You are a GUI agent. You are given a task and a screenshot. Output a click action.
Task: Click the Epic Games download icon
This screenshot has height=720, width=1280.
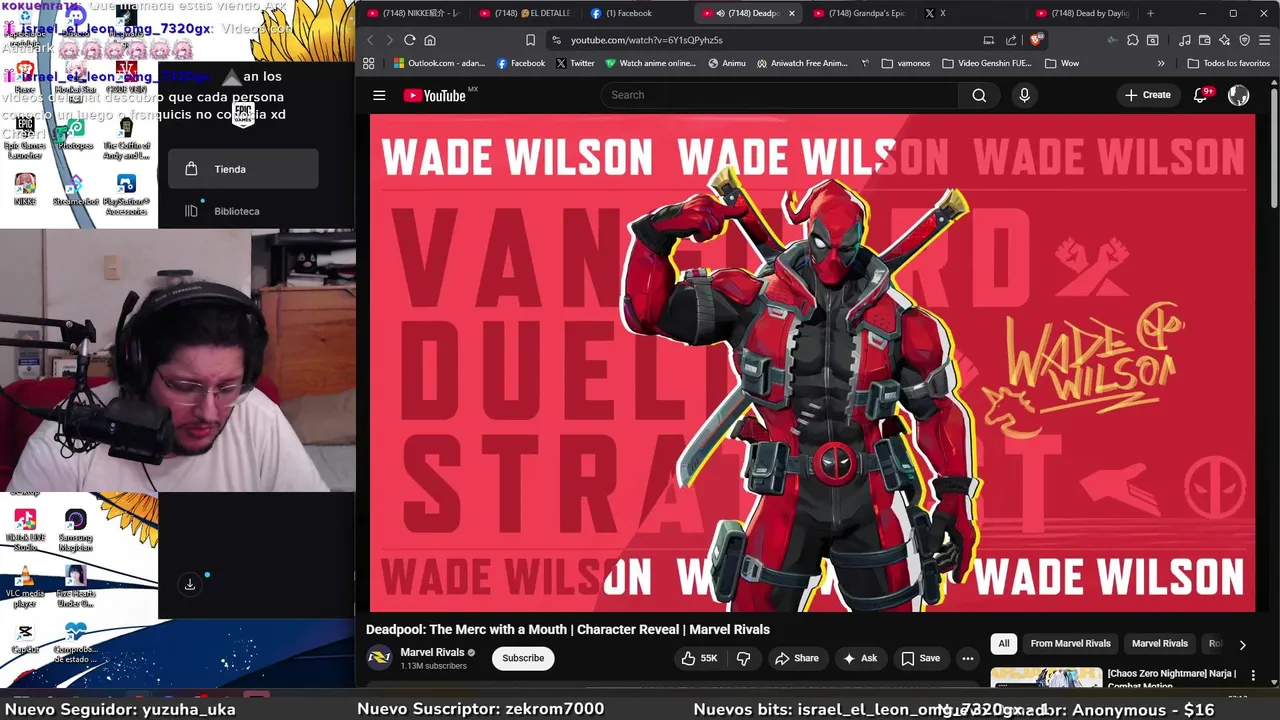[189, 584]
